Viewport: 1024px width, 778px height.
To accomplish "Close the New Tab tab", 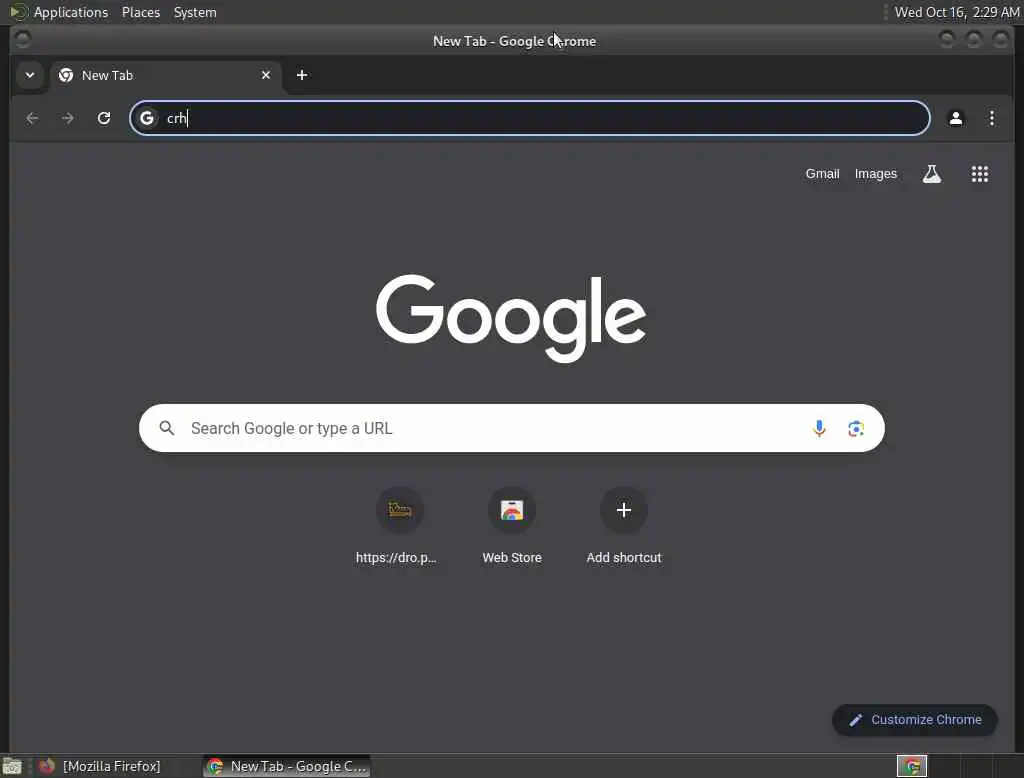I will (x=266, y=75).
